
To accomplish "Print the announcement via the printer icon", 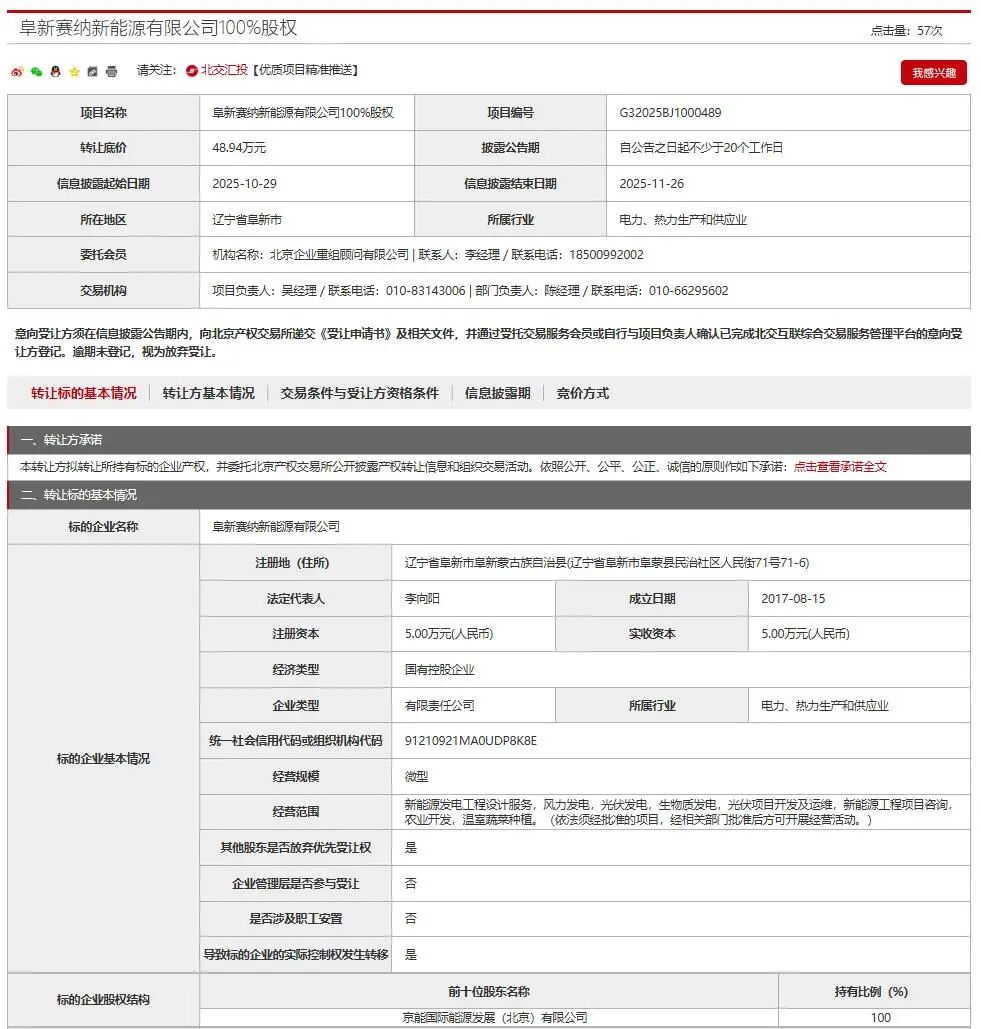I will click(110, 70).
